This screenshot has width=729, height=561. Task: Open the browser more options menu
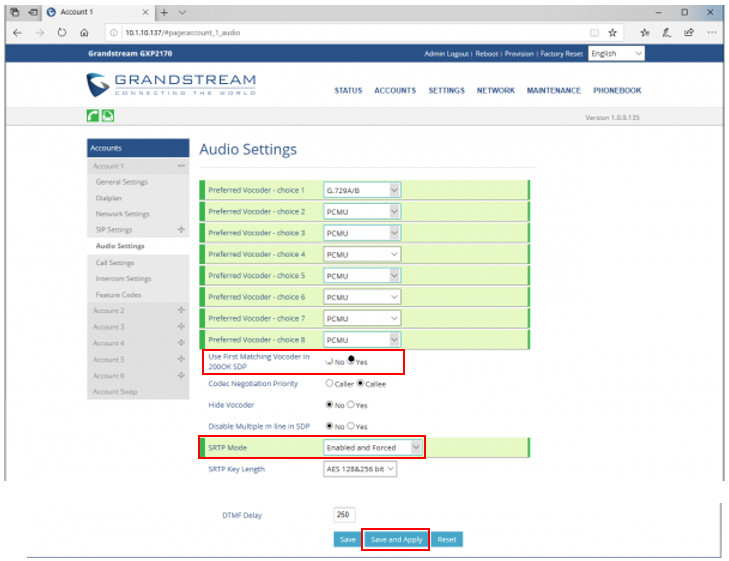712,33
